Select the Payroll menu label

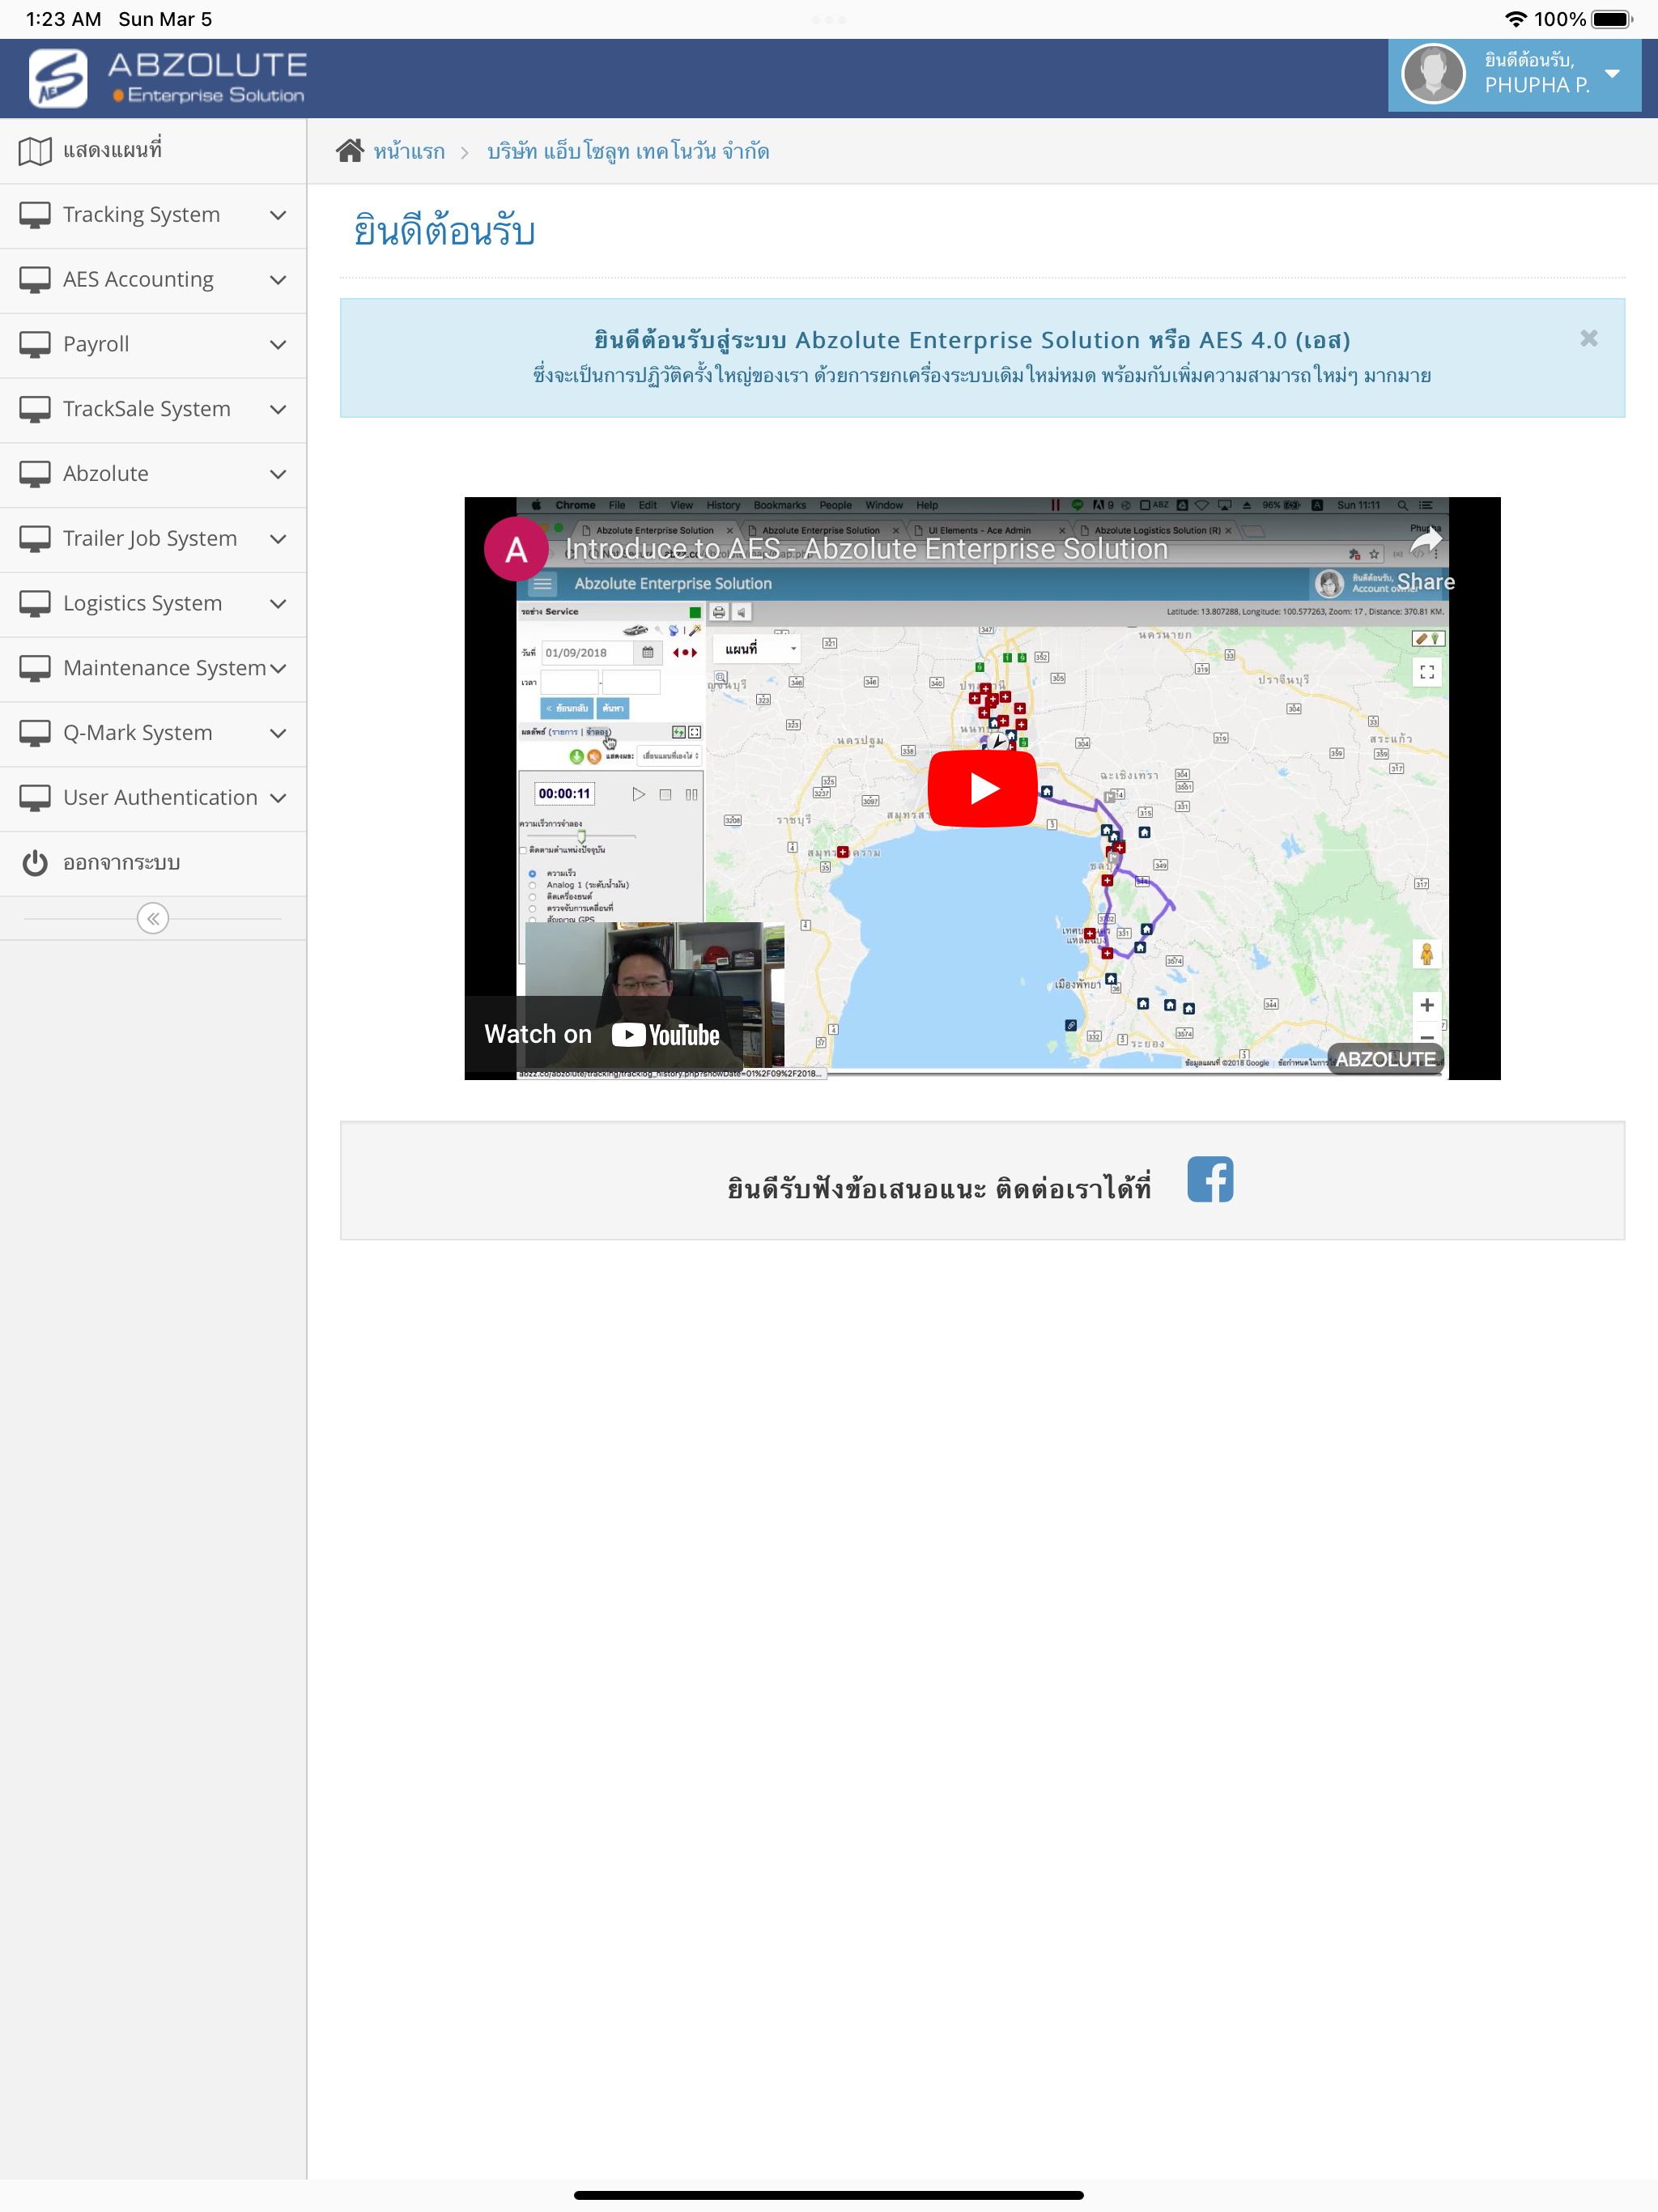pos(96,345)
